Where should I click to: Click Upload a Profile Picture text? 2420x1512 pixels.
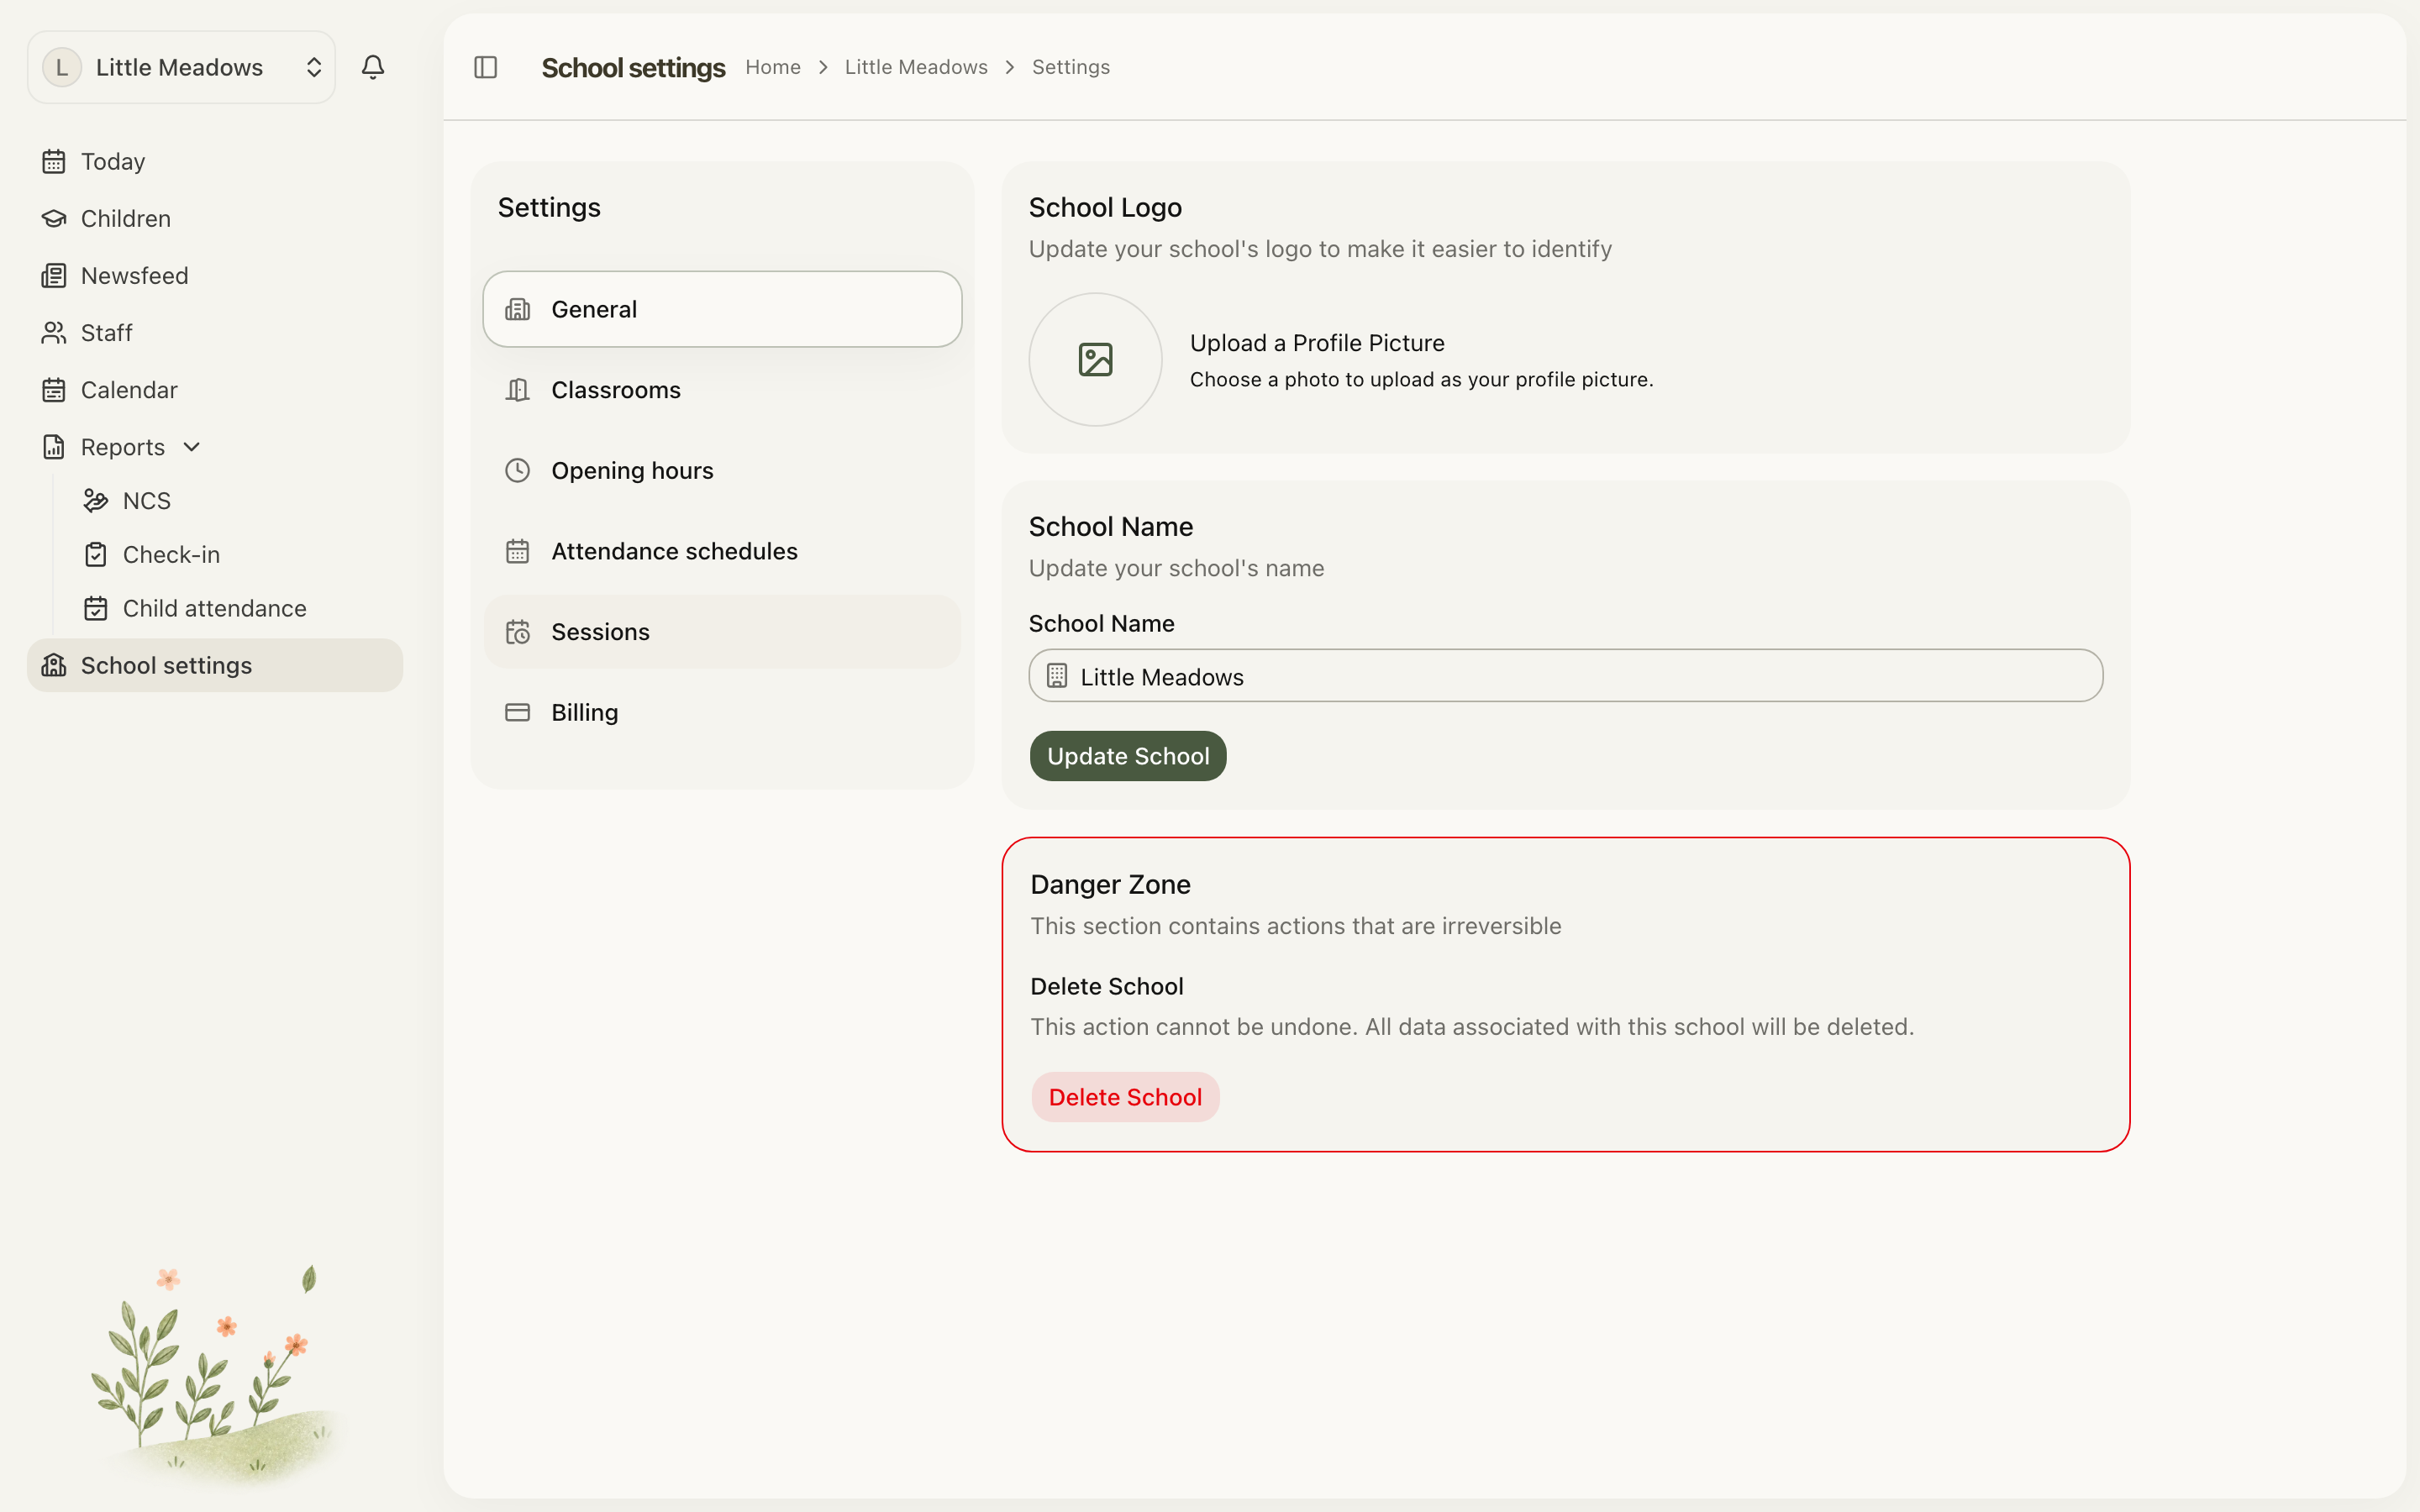pos(1317,343)
